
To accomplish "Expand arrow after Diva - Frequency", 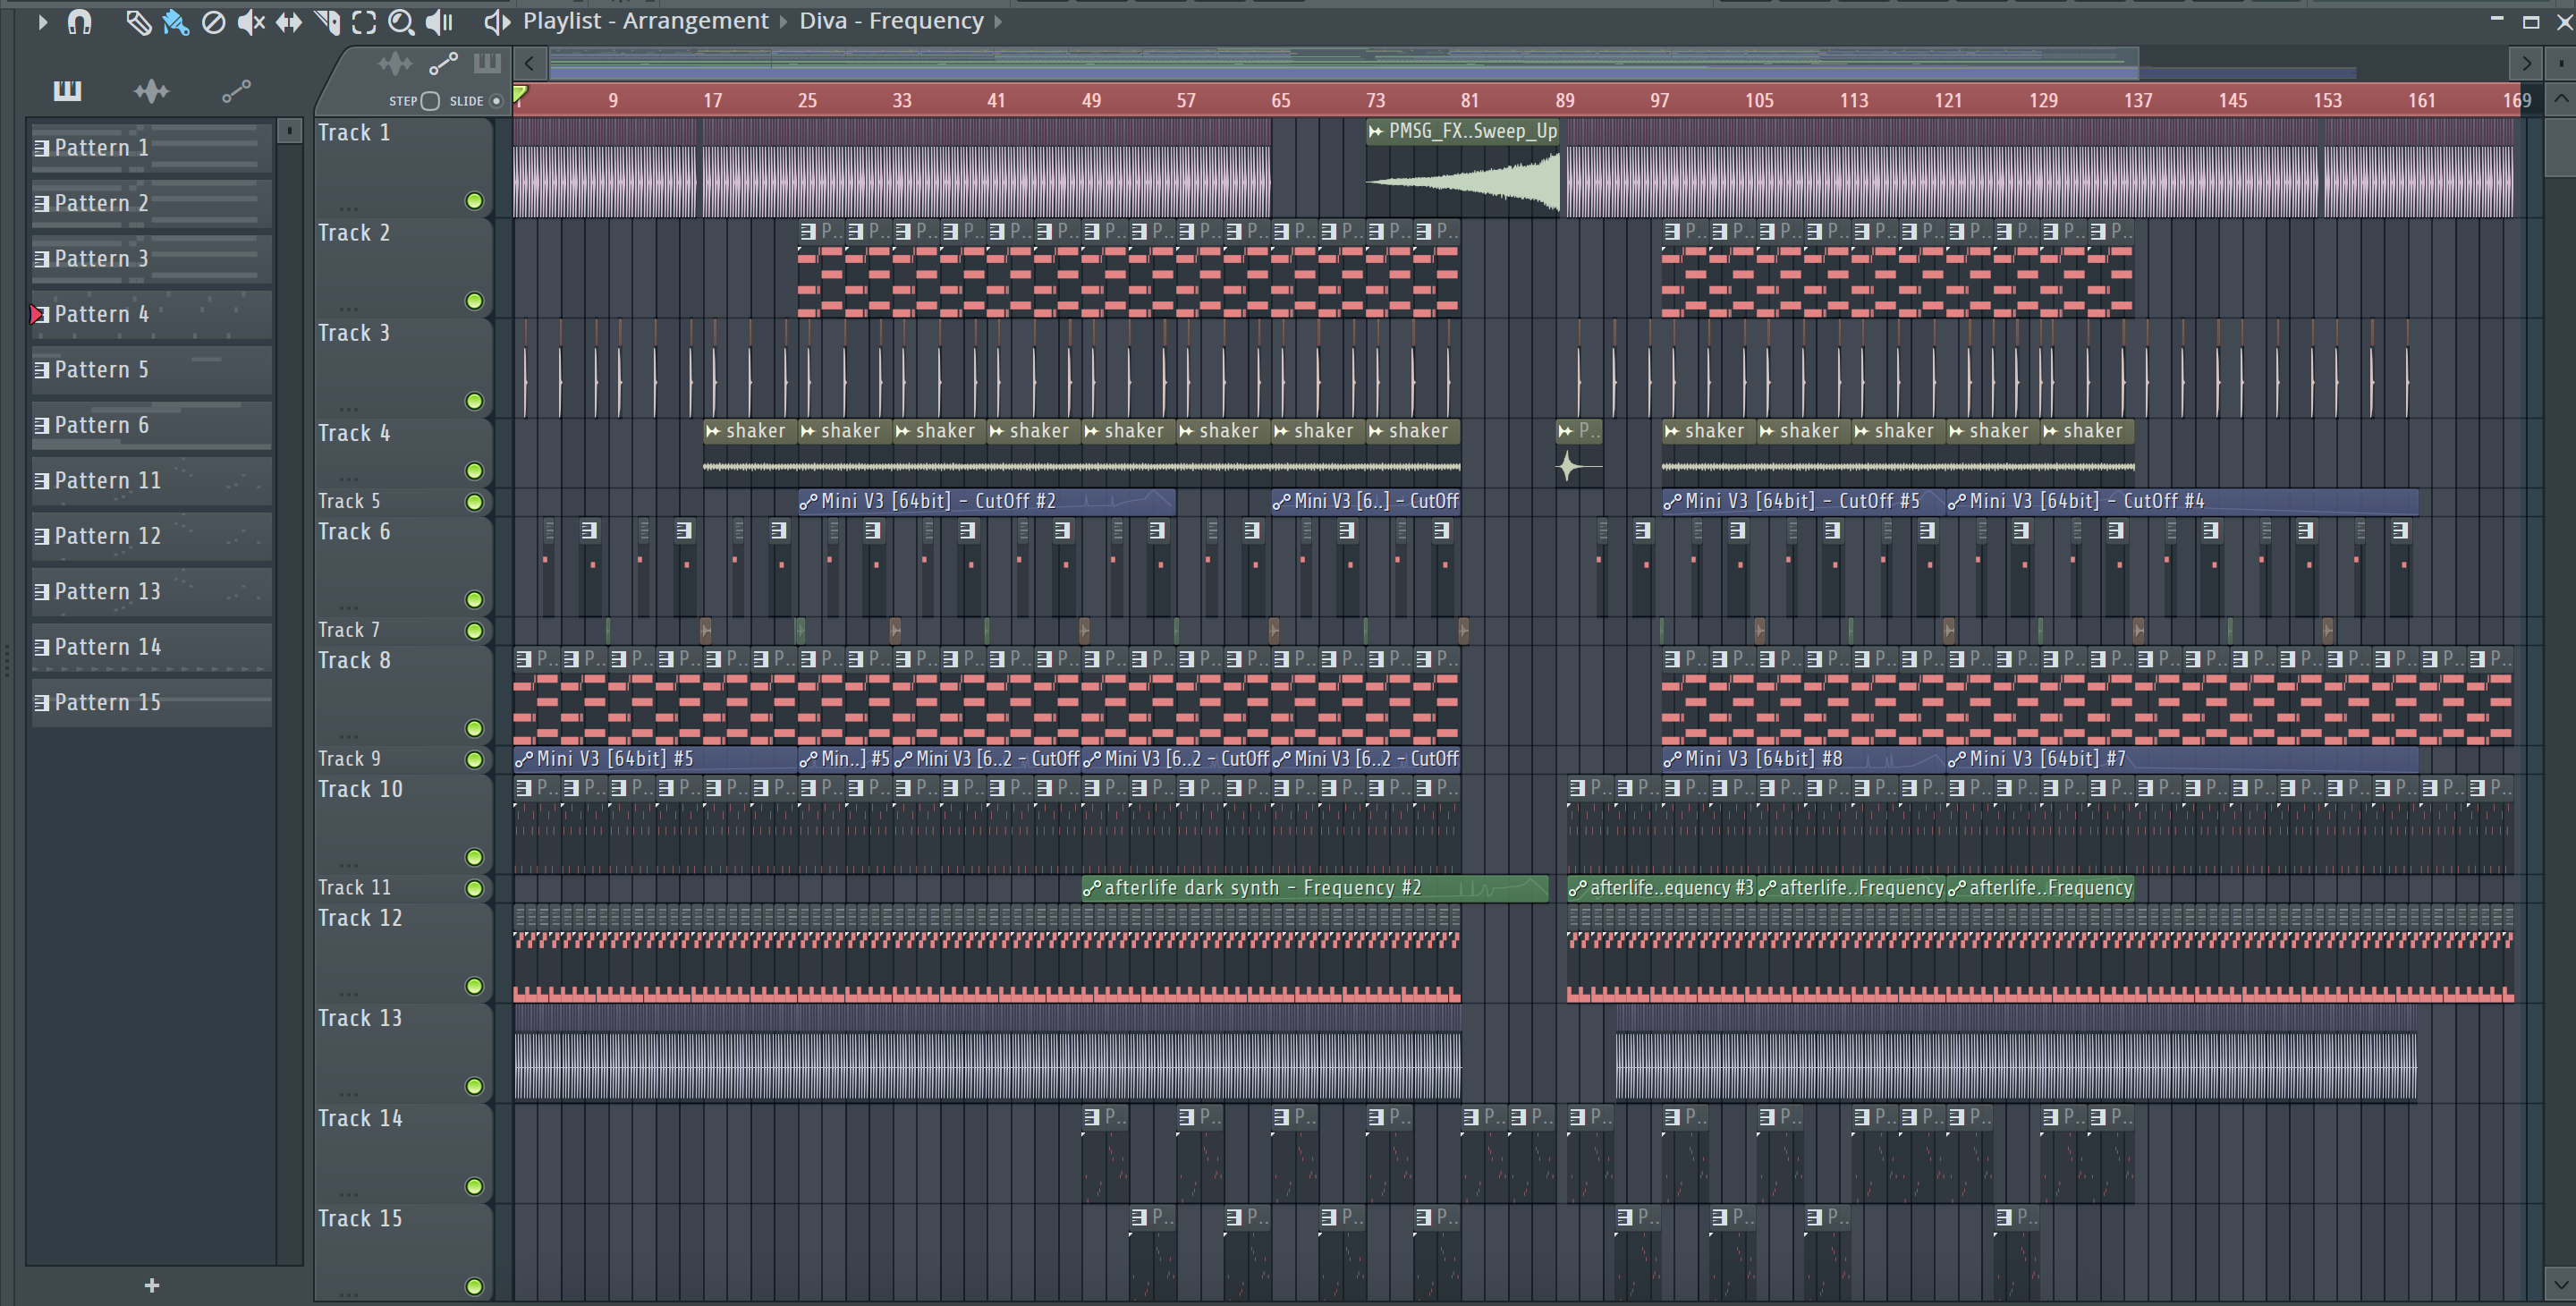I will pyautogui.click(x=998, y=21).
